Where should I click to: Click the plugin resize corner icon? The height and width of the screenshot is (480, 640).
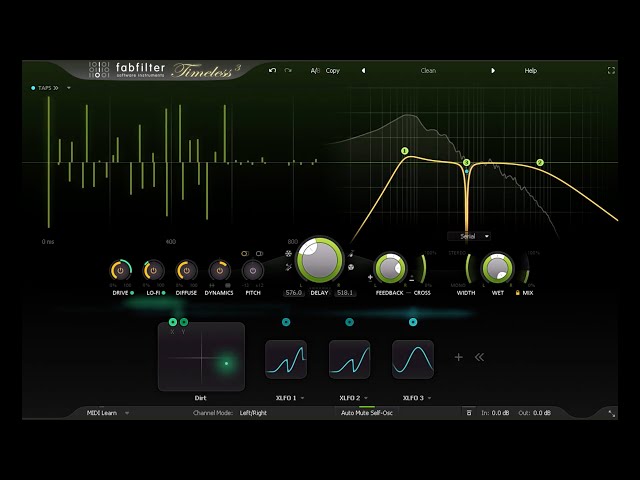pyautogui.click(x=611, y=413)
